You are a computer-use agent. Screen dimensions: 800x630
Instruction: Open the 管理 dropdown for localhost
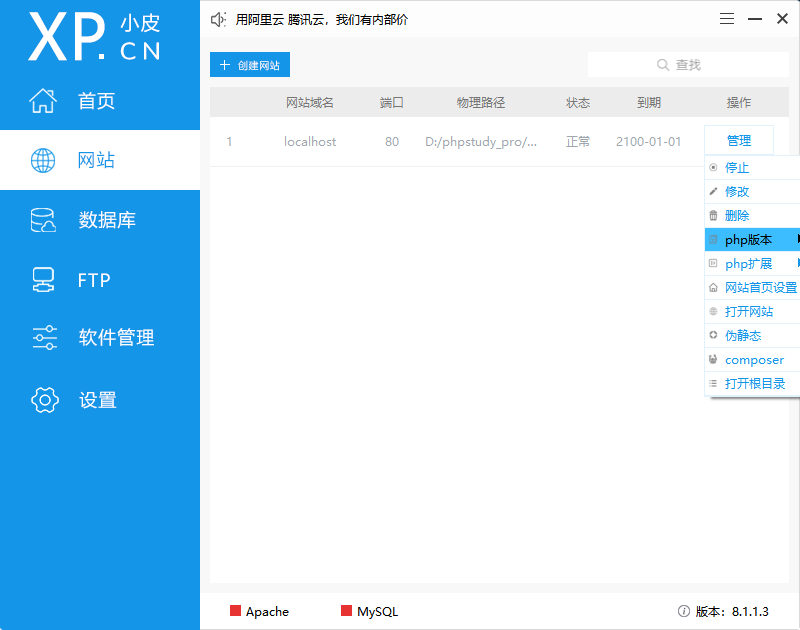click(x=738, y=140)
